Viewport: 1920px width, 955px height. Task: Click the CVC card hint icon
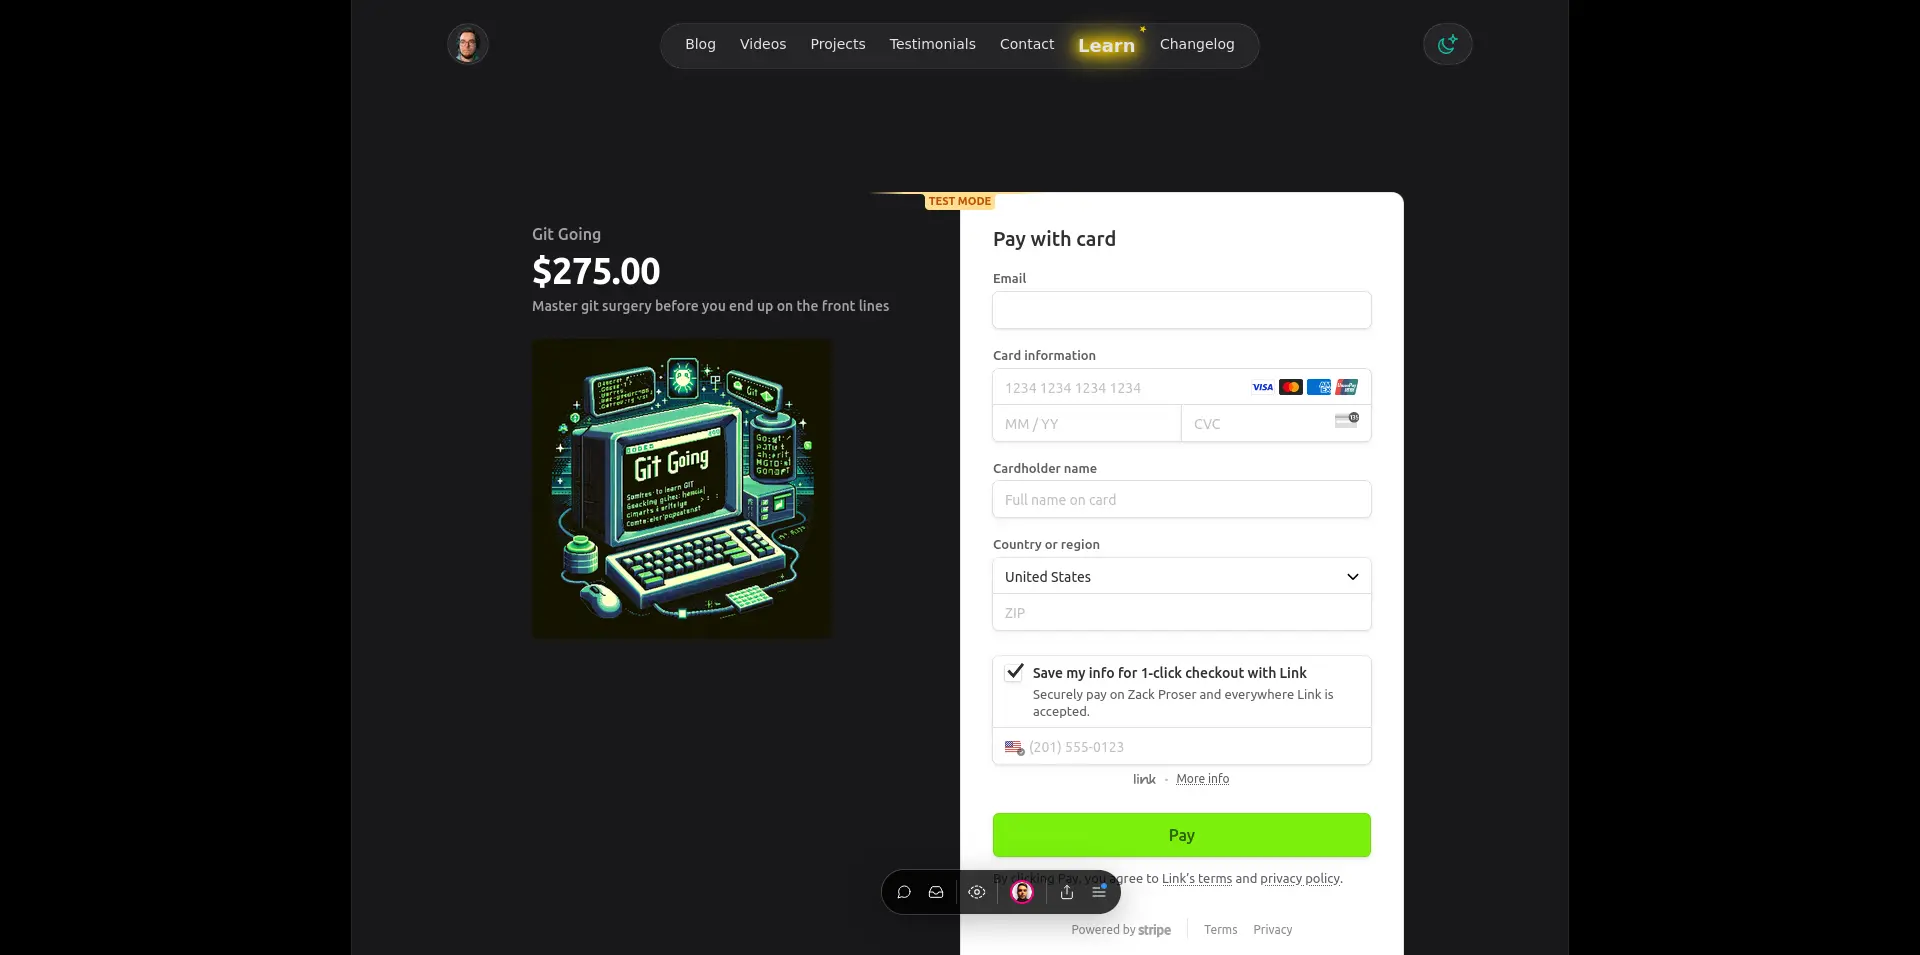click(x=1347, y=420)
